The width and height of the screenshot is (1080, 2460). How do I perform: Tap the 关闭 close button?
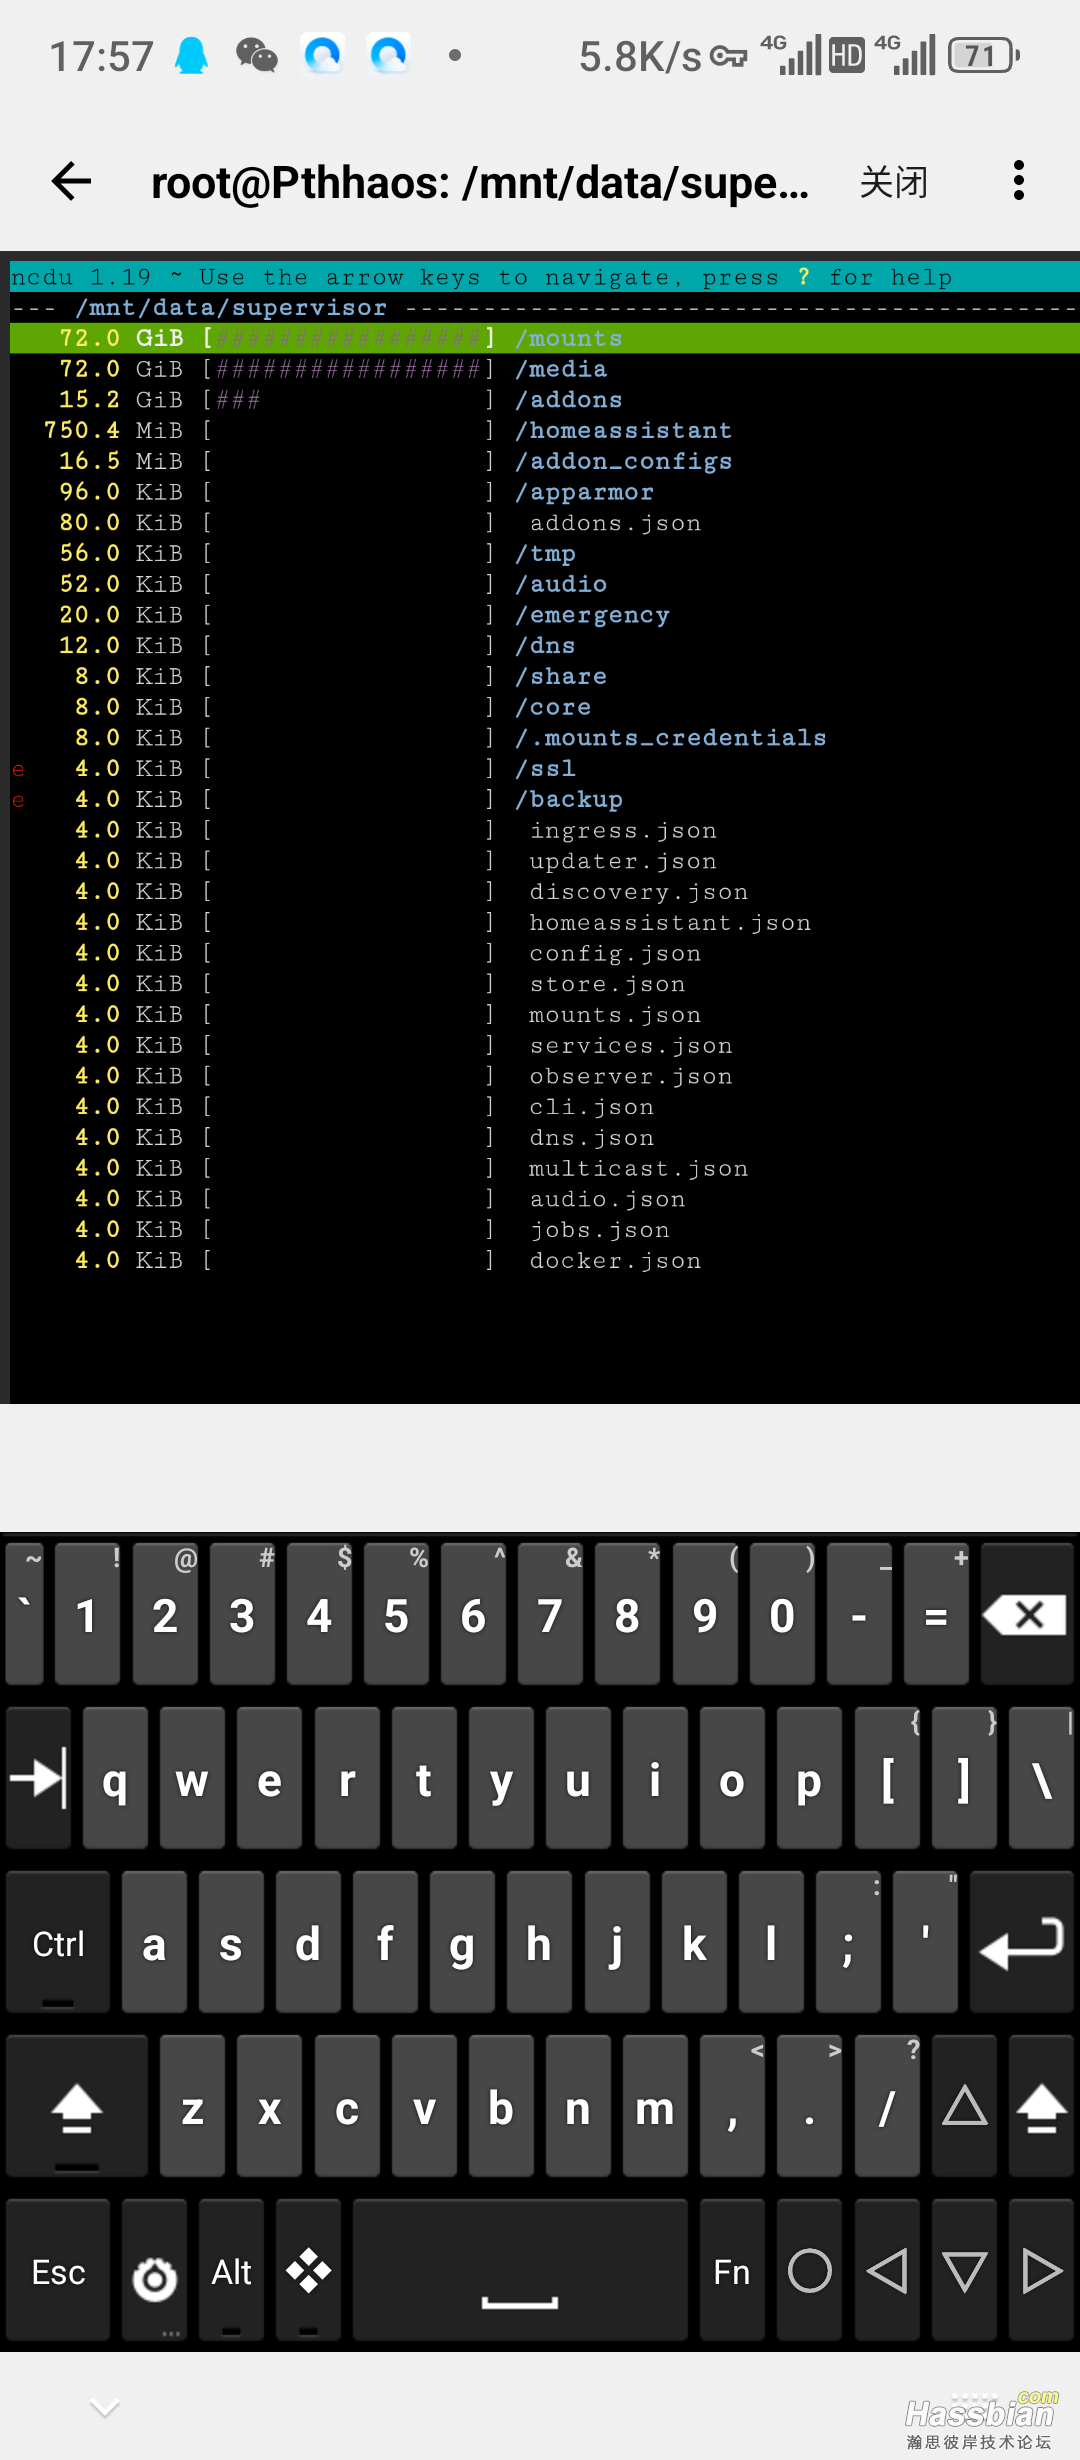click(x=894, y=182)
